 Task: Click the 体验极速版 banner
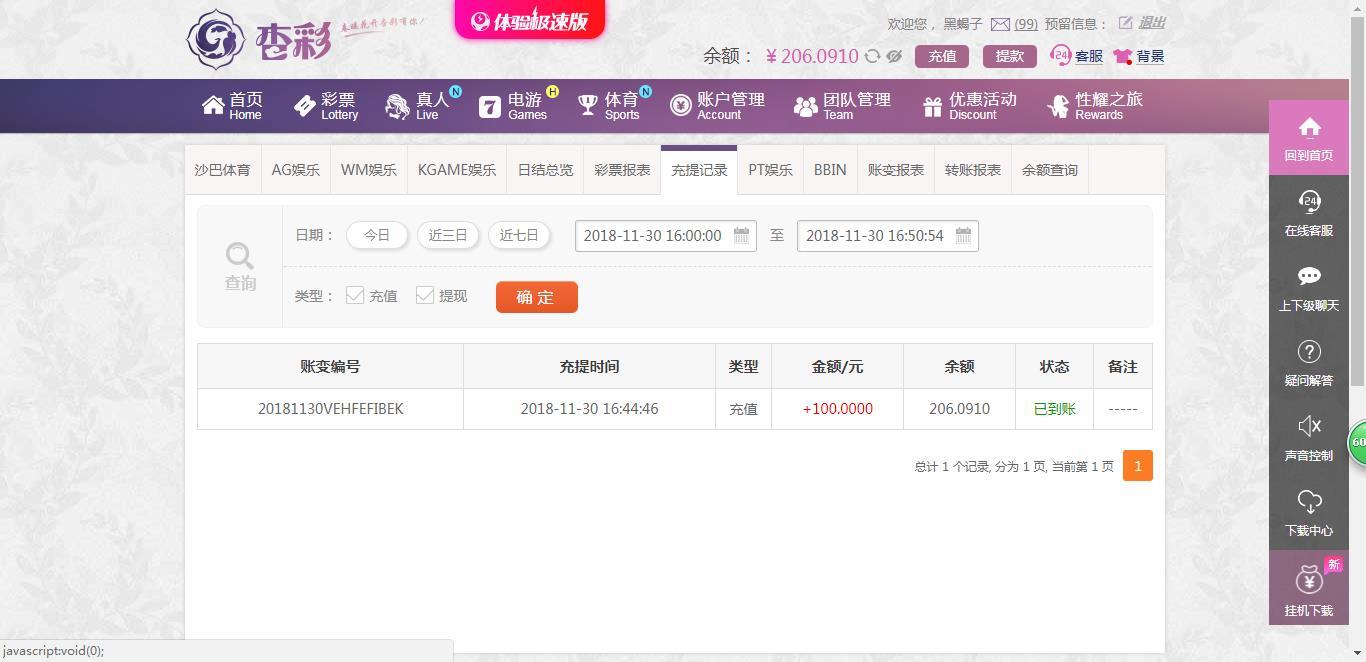530,19
